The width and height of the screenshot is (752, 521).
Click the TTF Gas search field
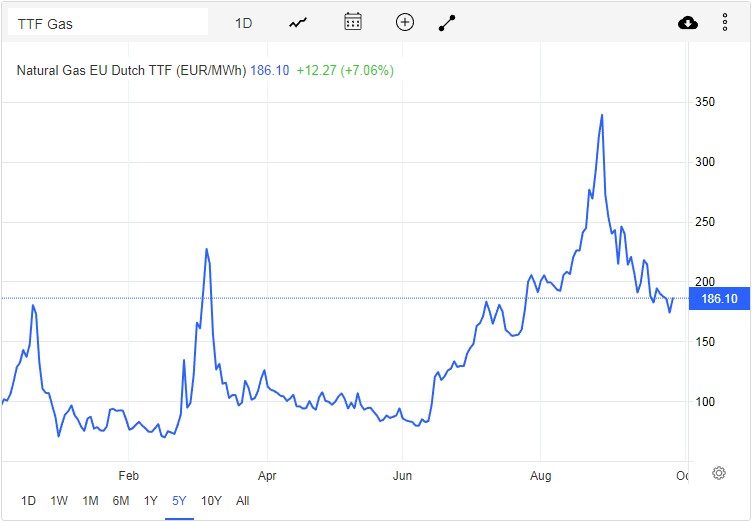pos(107,22)
